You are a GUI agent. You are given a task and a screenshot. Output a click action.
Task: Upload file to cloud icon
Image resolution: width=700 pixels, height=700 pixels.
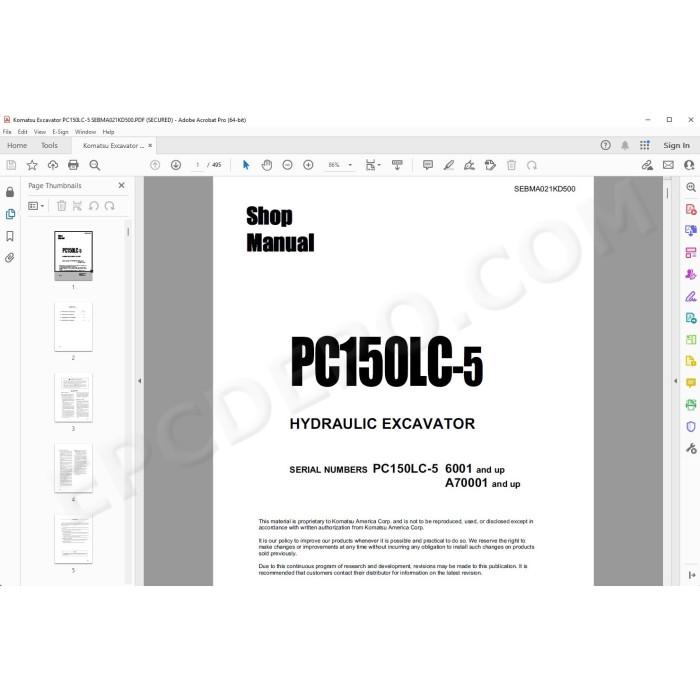[53, 165]
